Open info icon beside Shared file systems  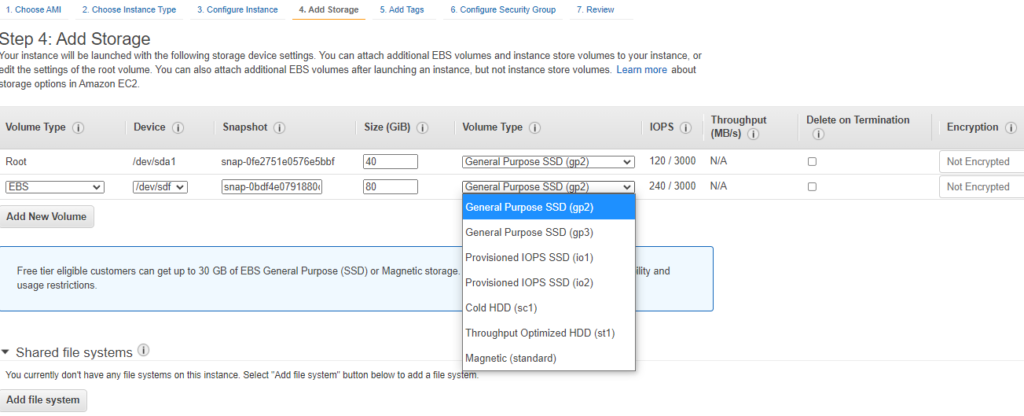(x=144, y=351)
